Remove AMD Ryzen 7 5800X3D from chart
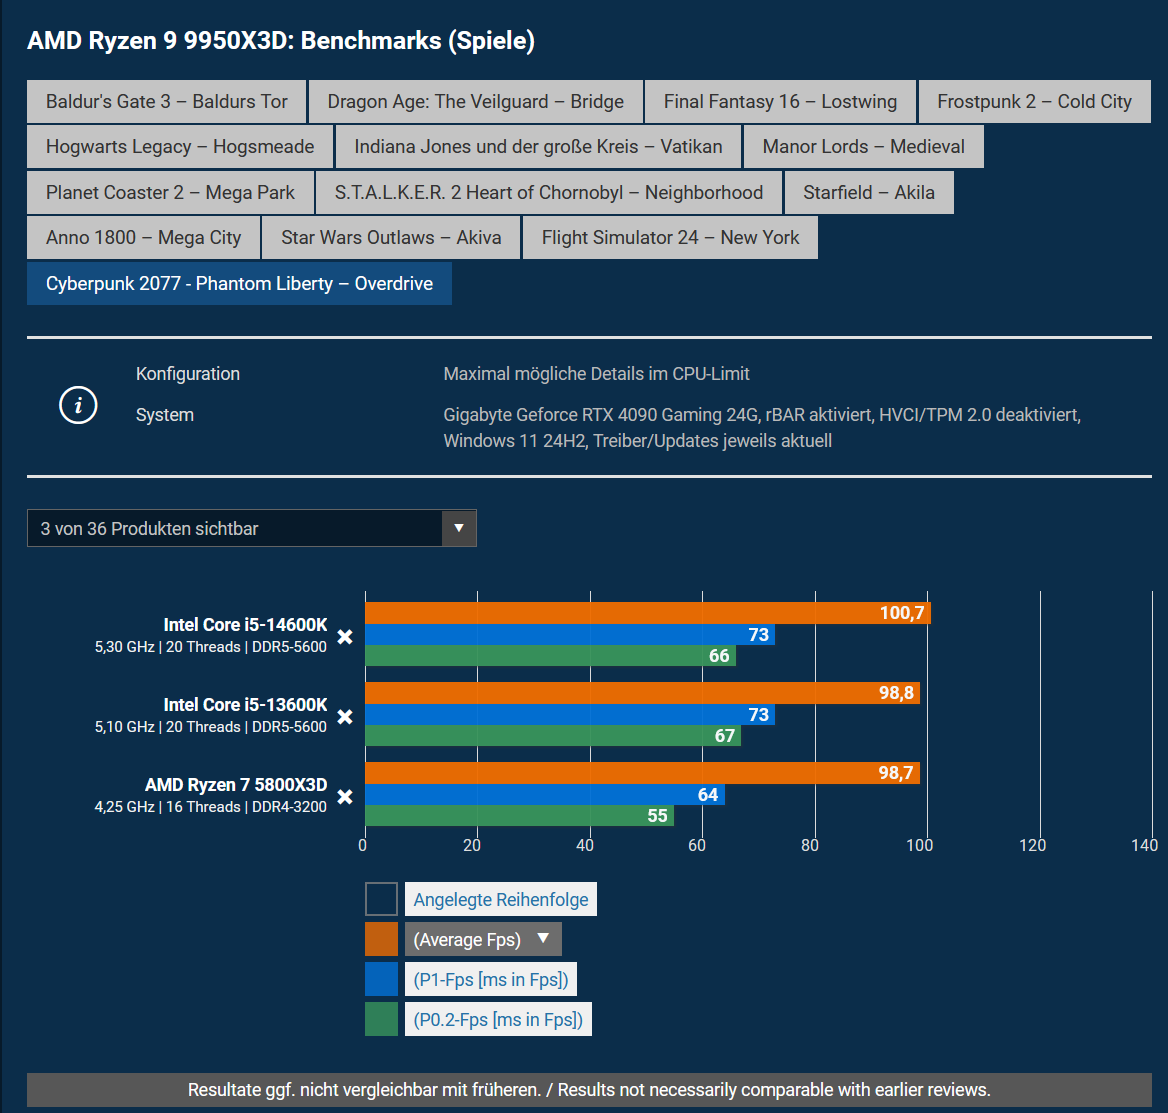 click(345, 797)
